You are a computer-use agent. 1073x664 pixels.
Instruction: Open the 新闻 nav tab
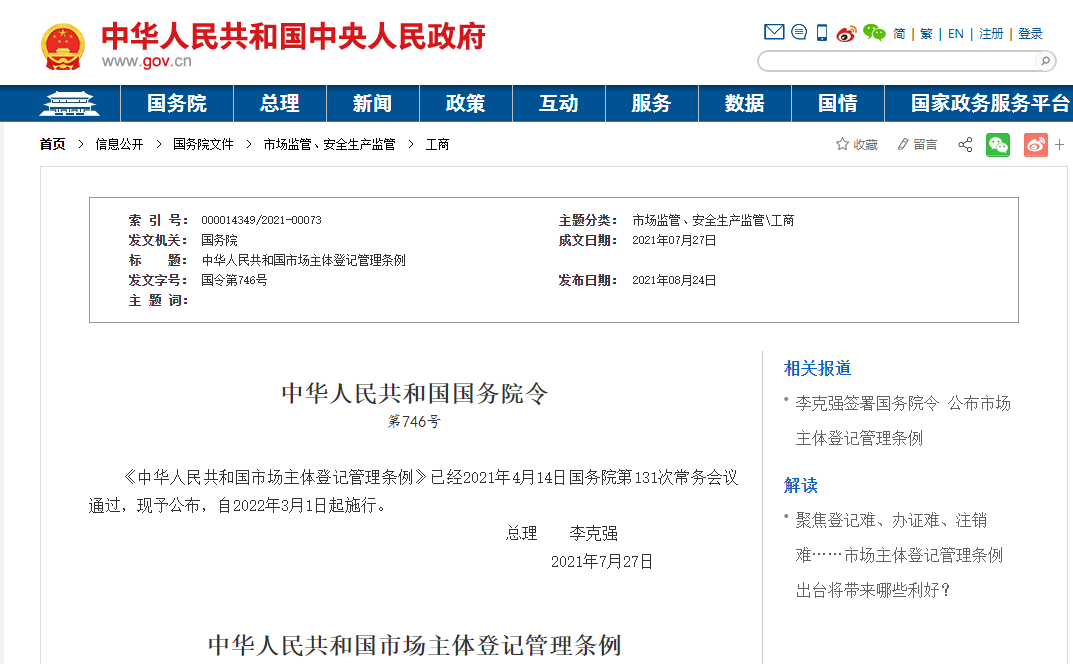(372, 103)
